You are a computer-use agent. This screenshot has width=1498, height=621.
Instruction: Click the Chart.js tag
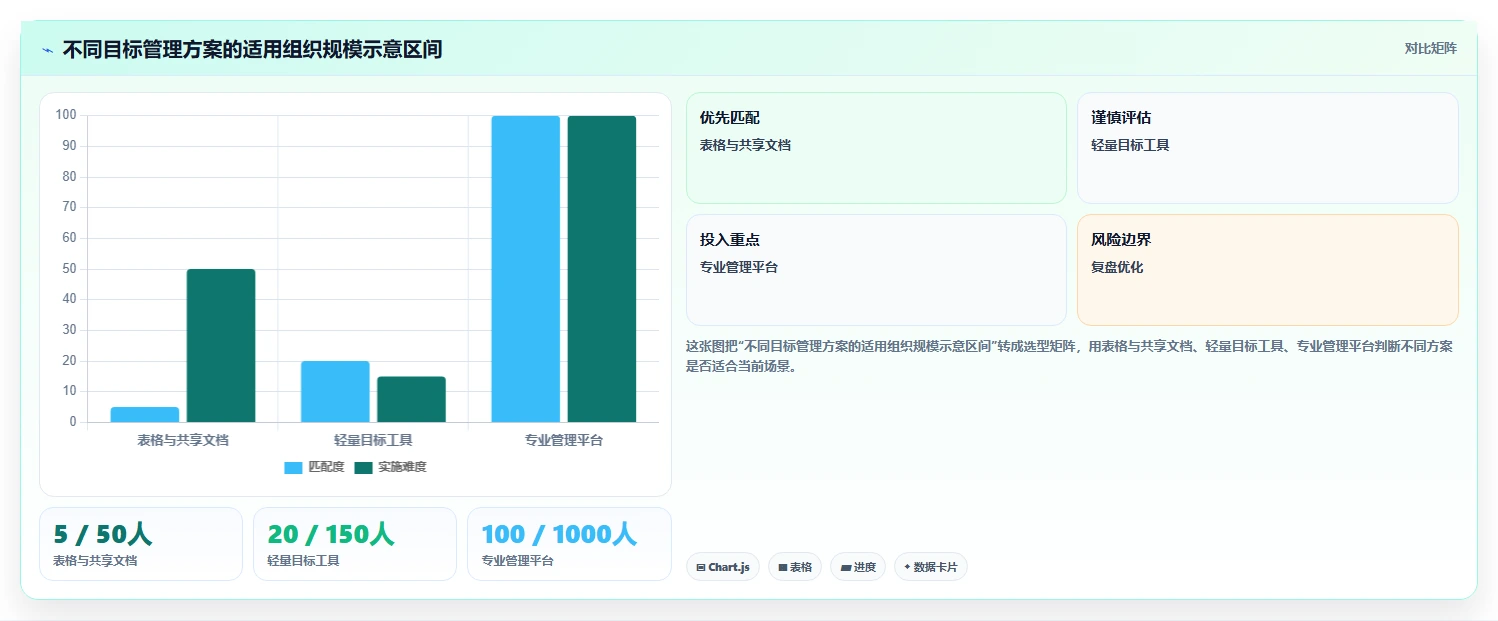tap(723, 567)
